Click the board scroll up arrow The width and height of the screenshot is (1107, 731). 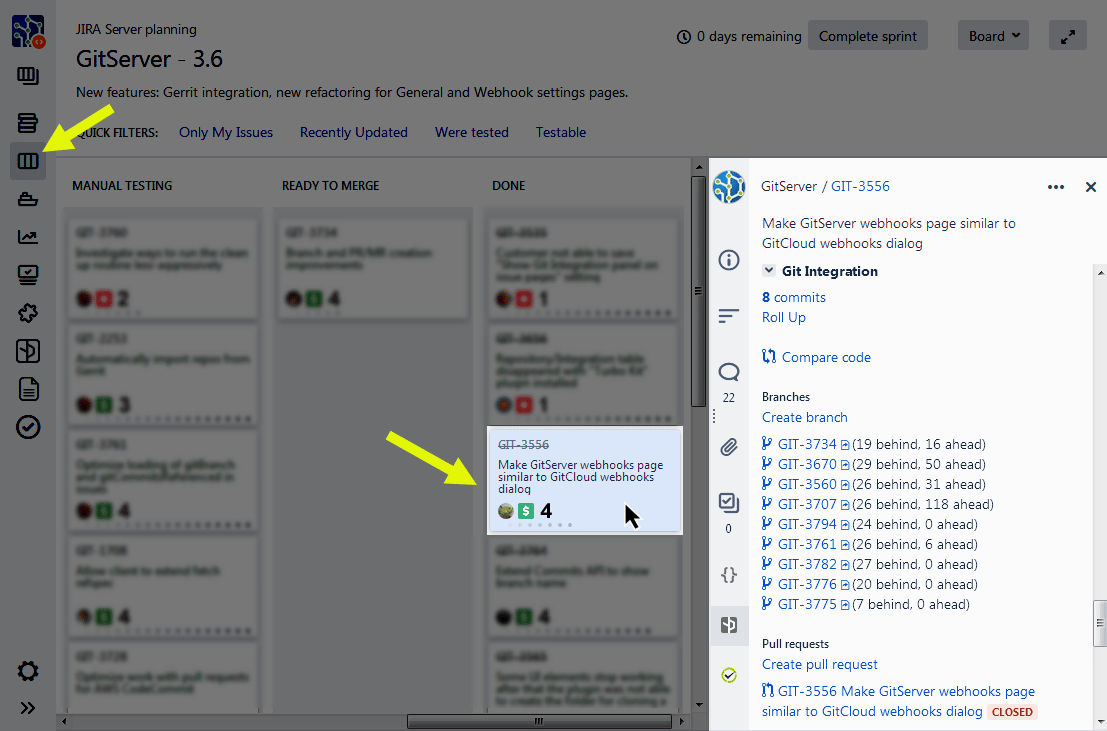tap(698, 167)
